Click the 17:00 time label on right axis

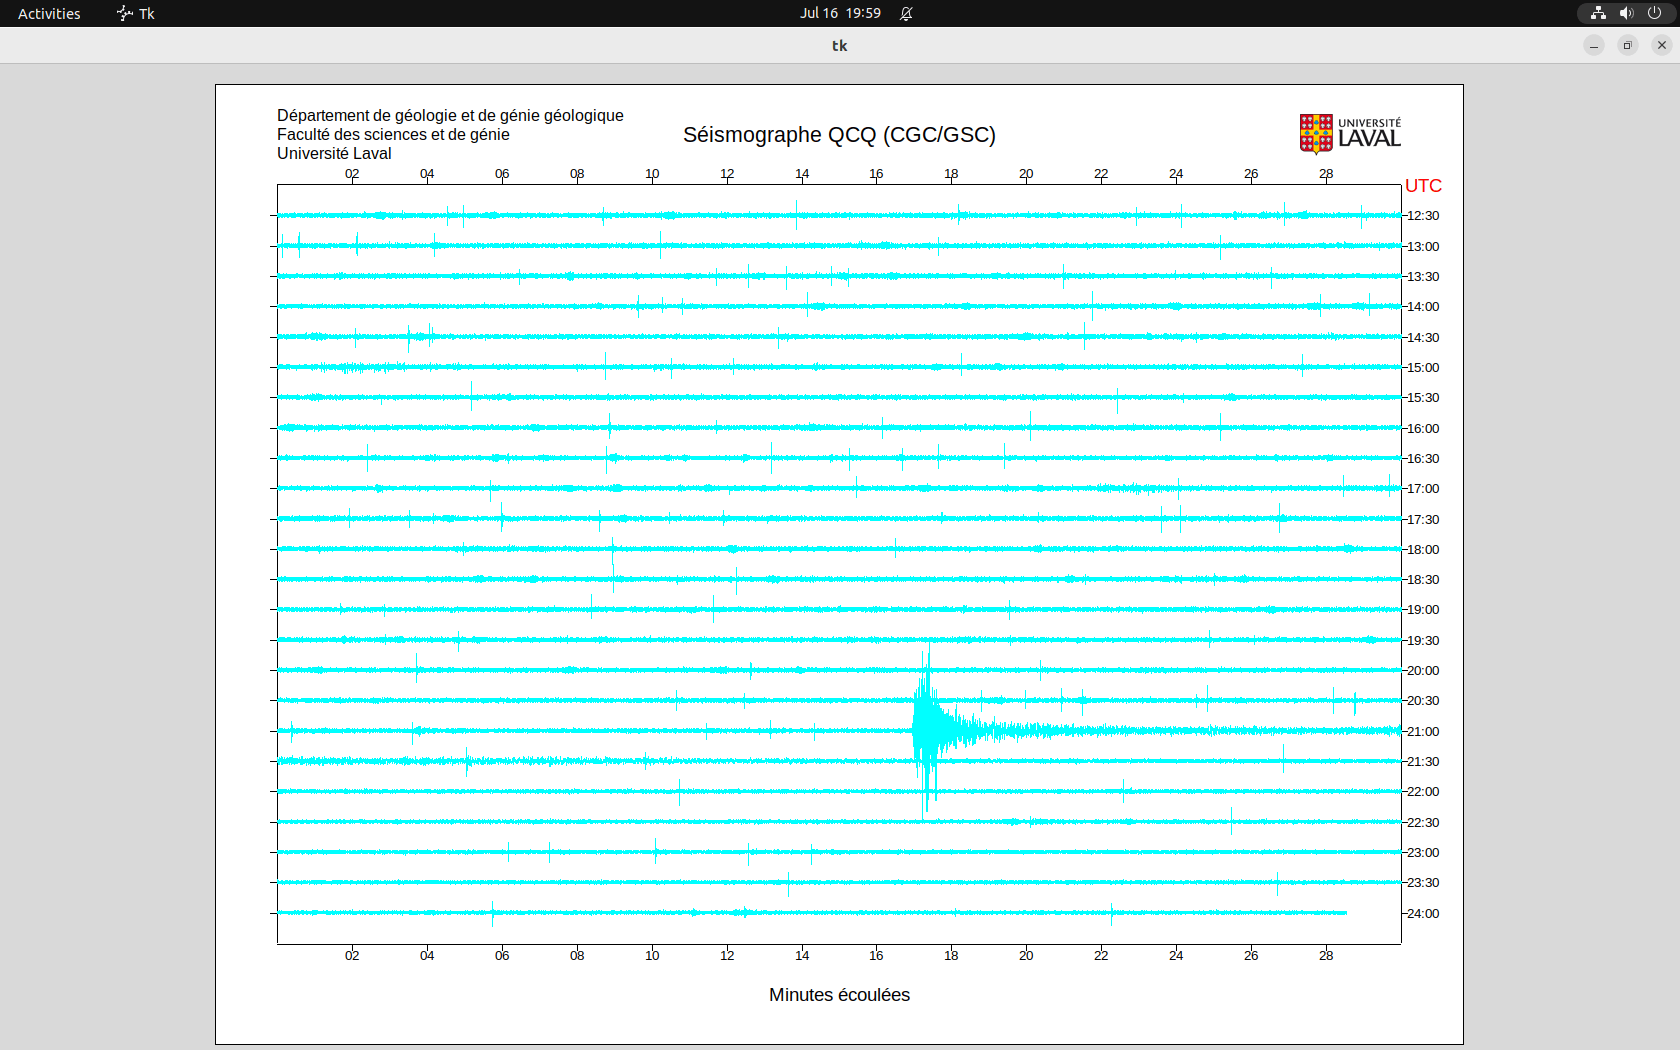(1423, 489)
